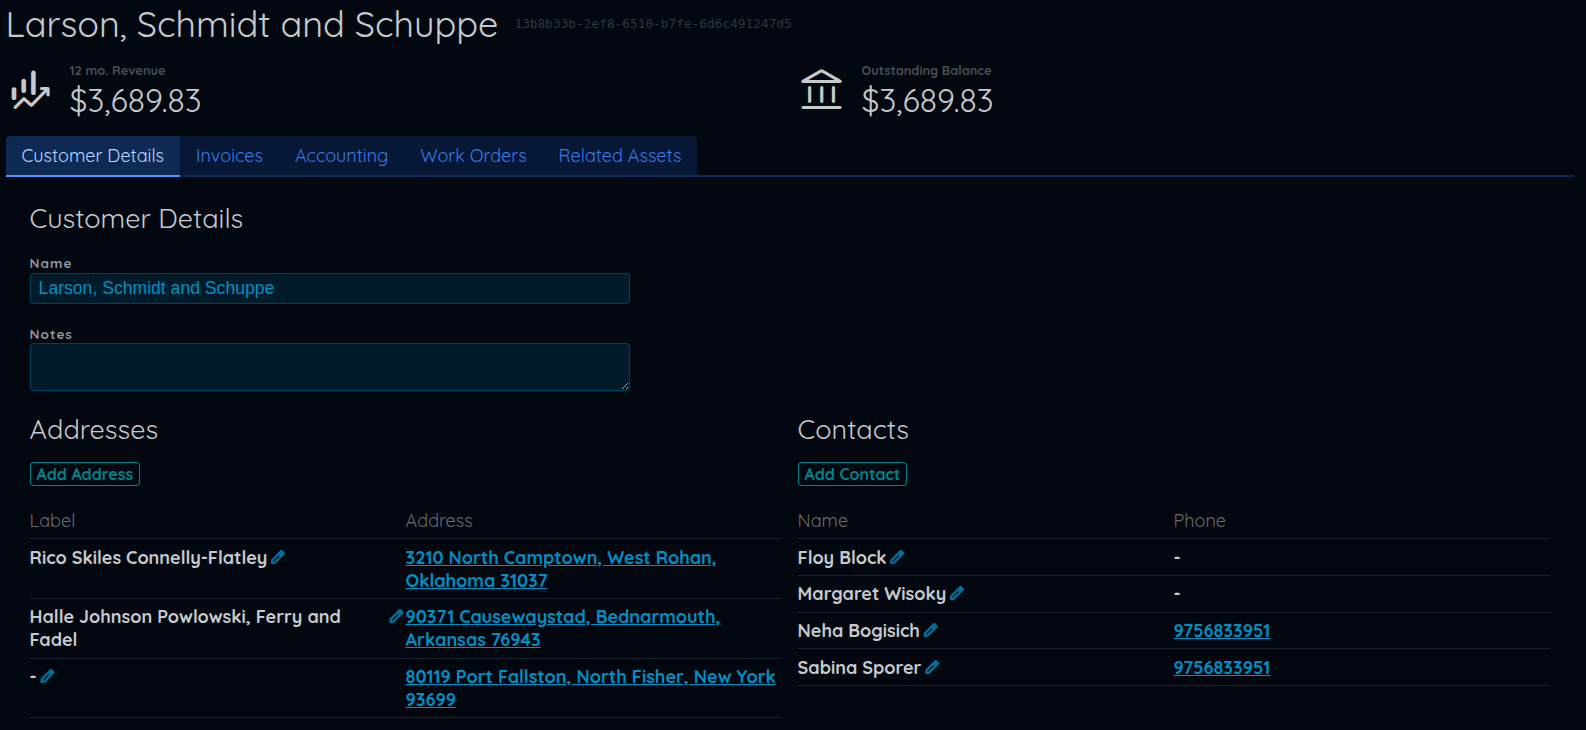The width and height of the screenshot is (1586, 730).
Task: Edit contact Floy Block using pencil icon
Action: click(x=897, y=557)
